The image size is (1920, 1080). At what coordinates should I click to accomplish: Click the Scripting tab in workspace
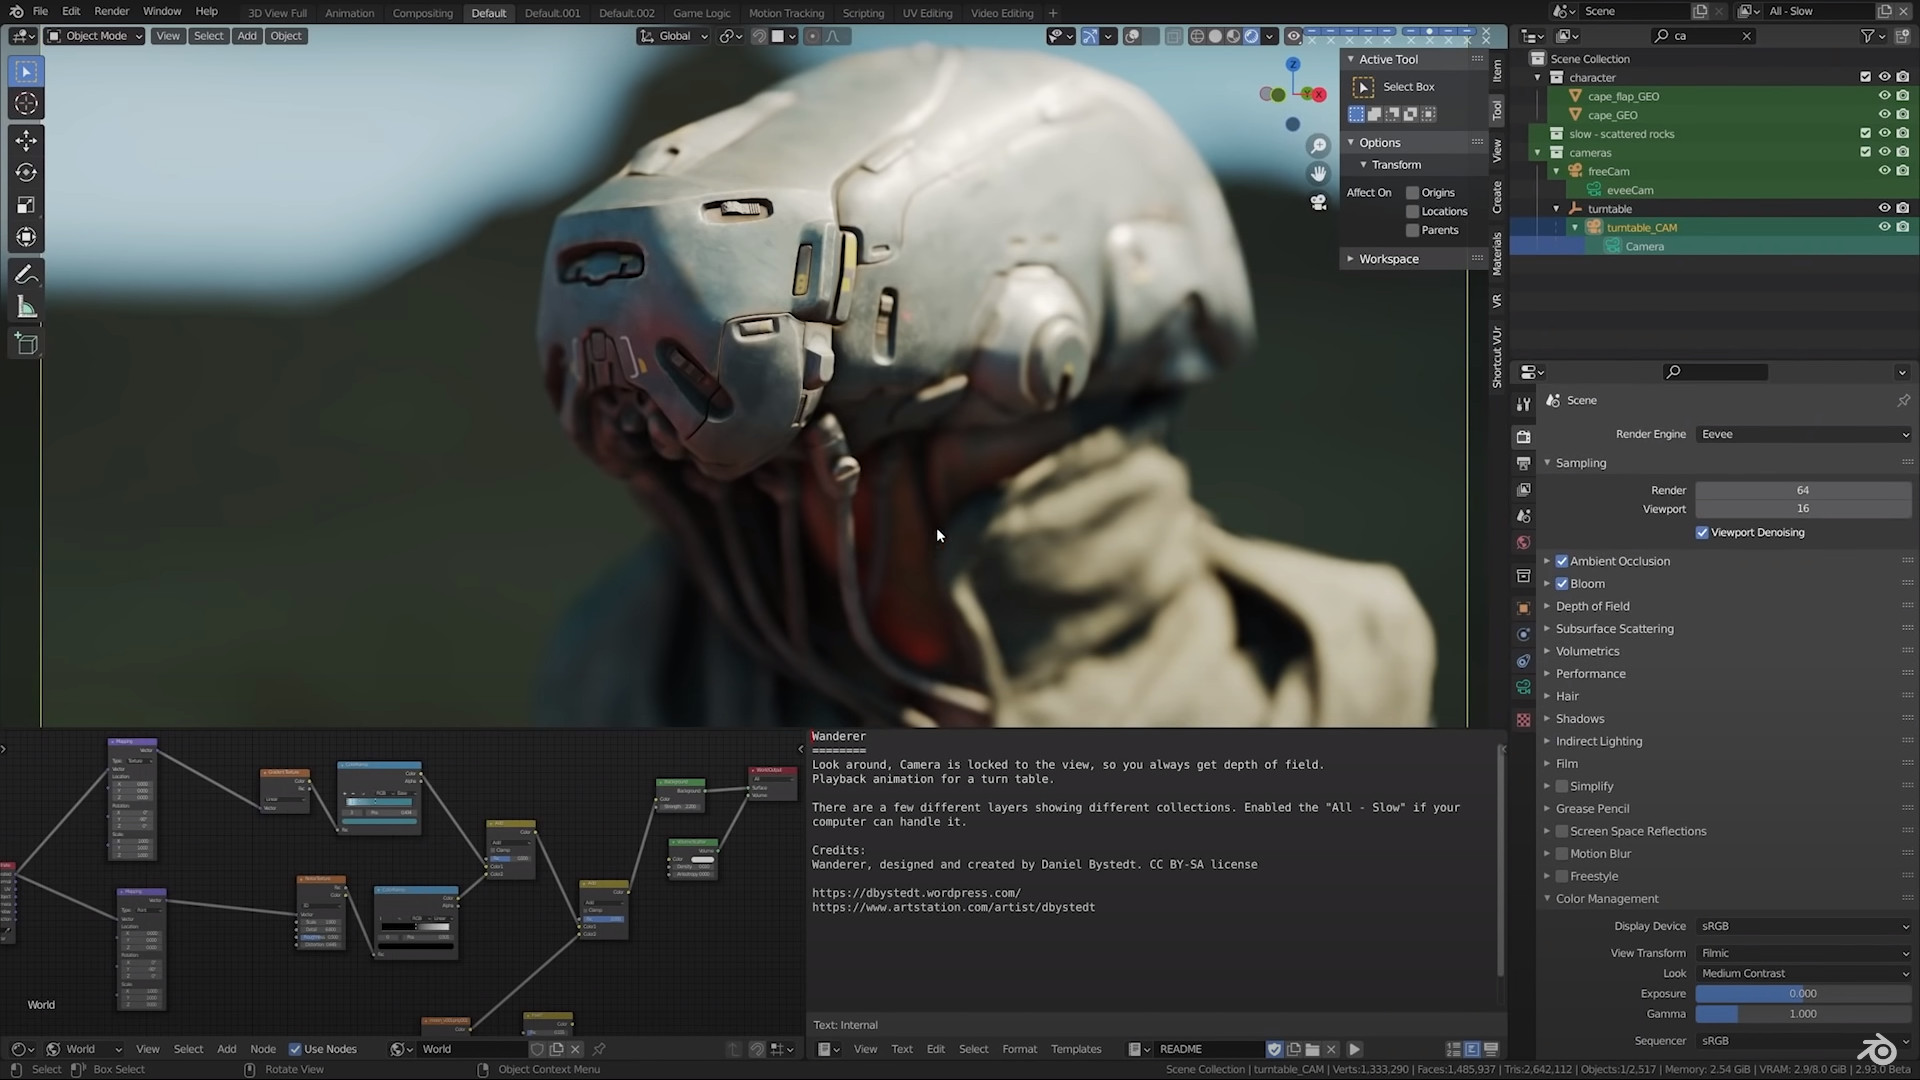862,12
